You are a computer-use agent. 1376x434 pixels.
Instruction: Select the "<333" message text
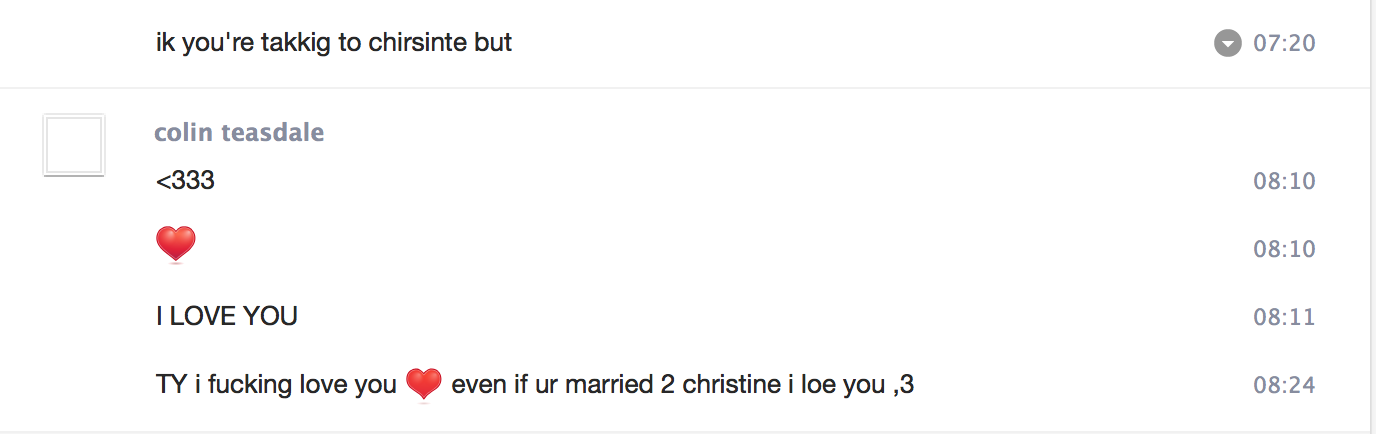click(x=186, y=181)
